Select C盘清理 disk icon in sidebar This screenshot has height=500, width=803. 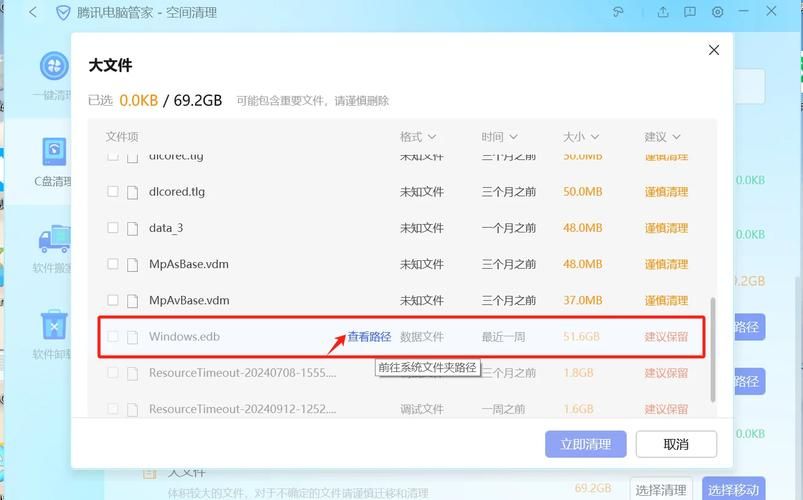click(x=54, y=151)
